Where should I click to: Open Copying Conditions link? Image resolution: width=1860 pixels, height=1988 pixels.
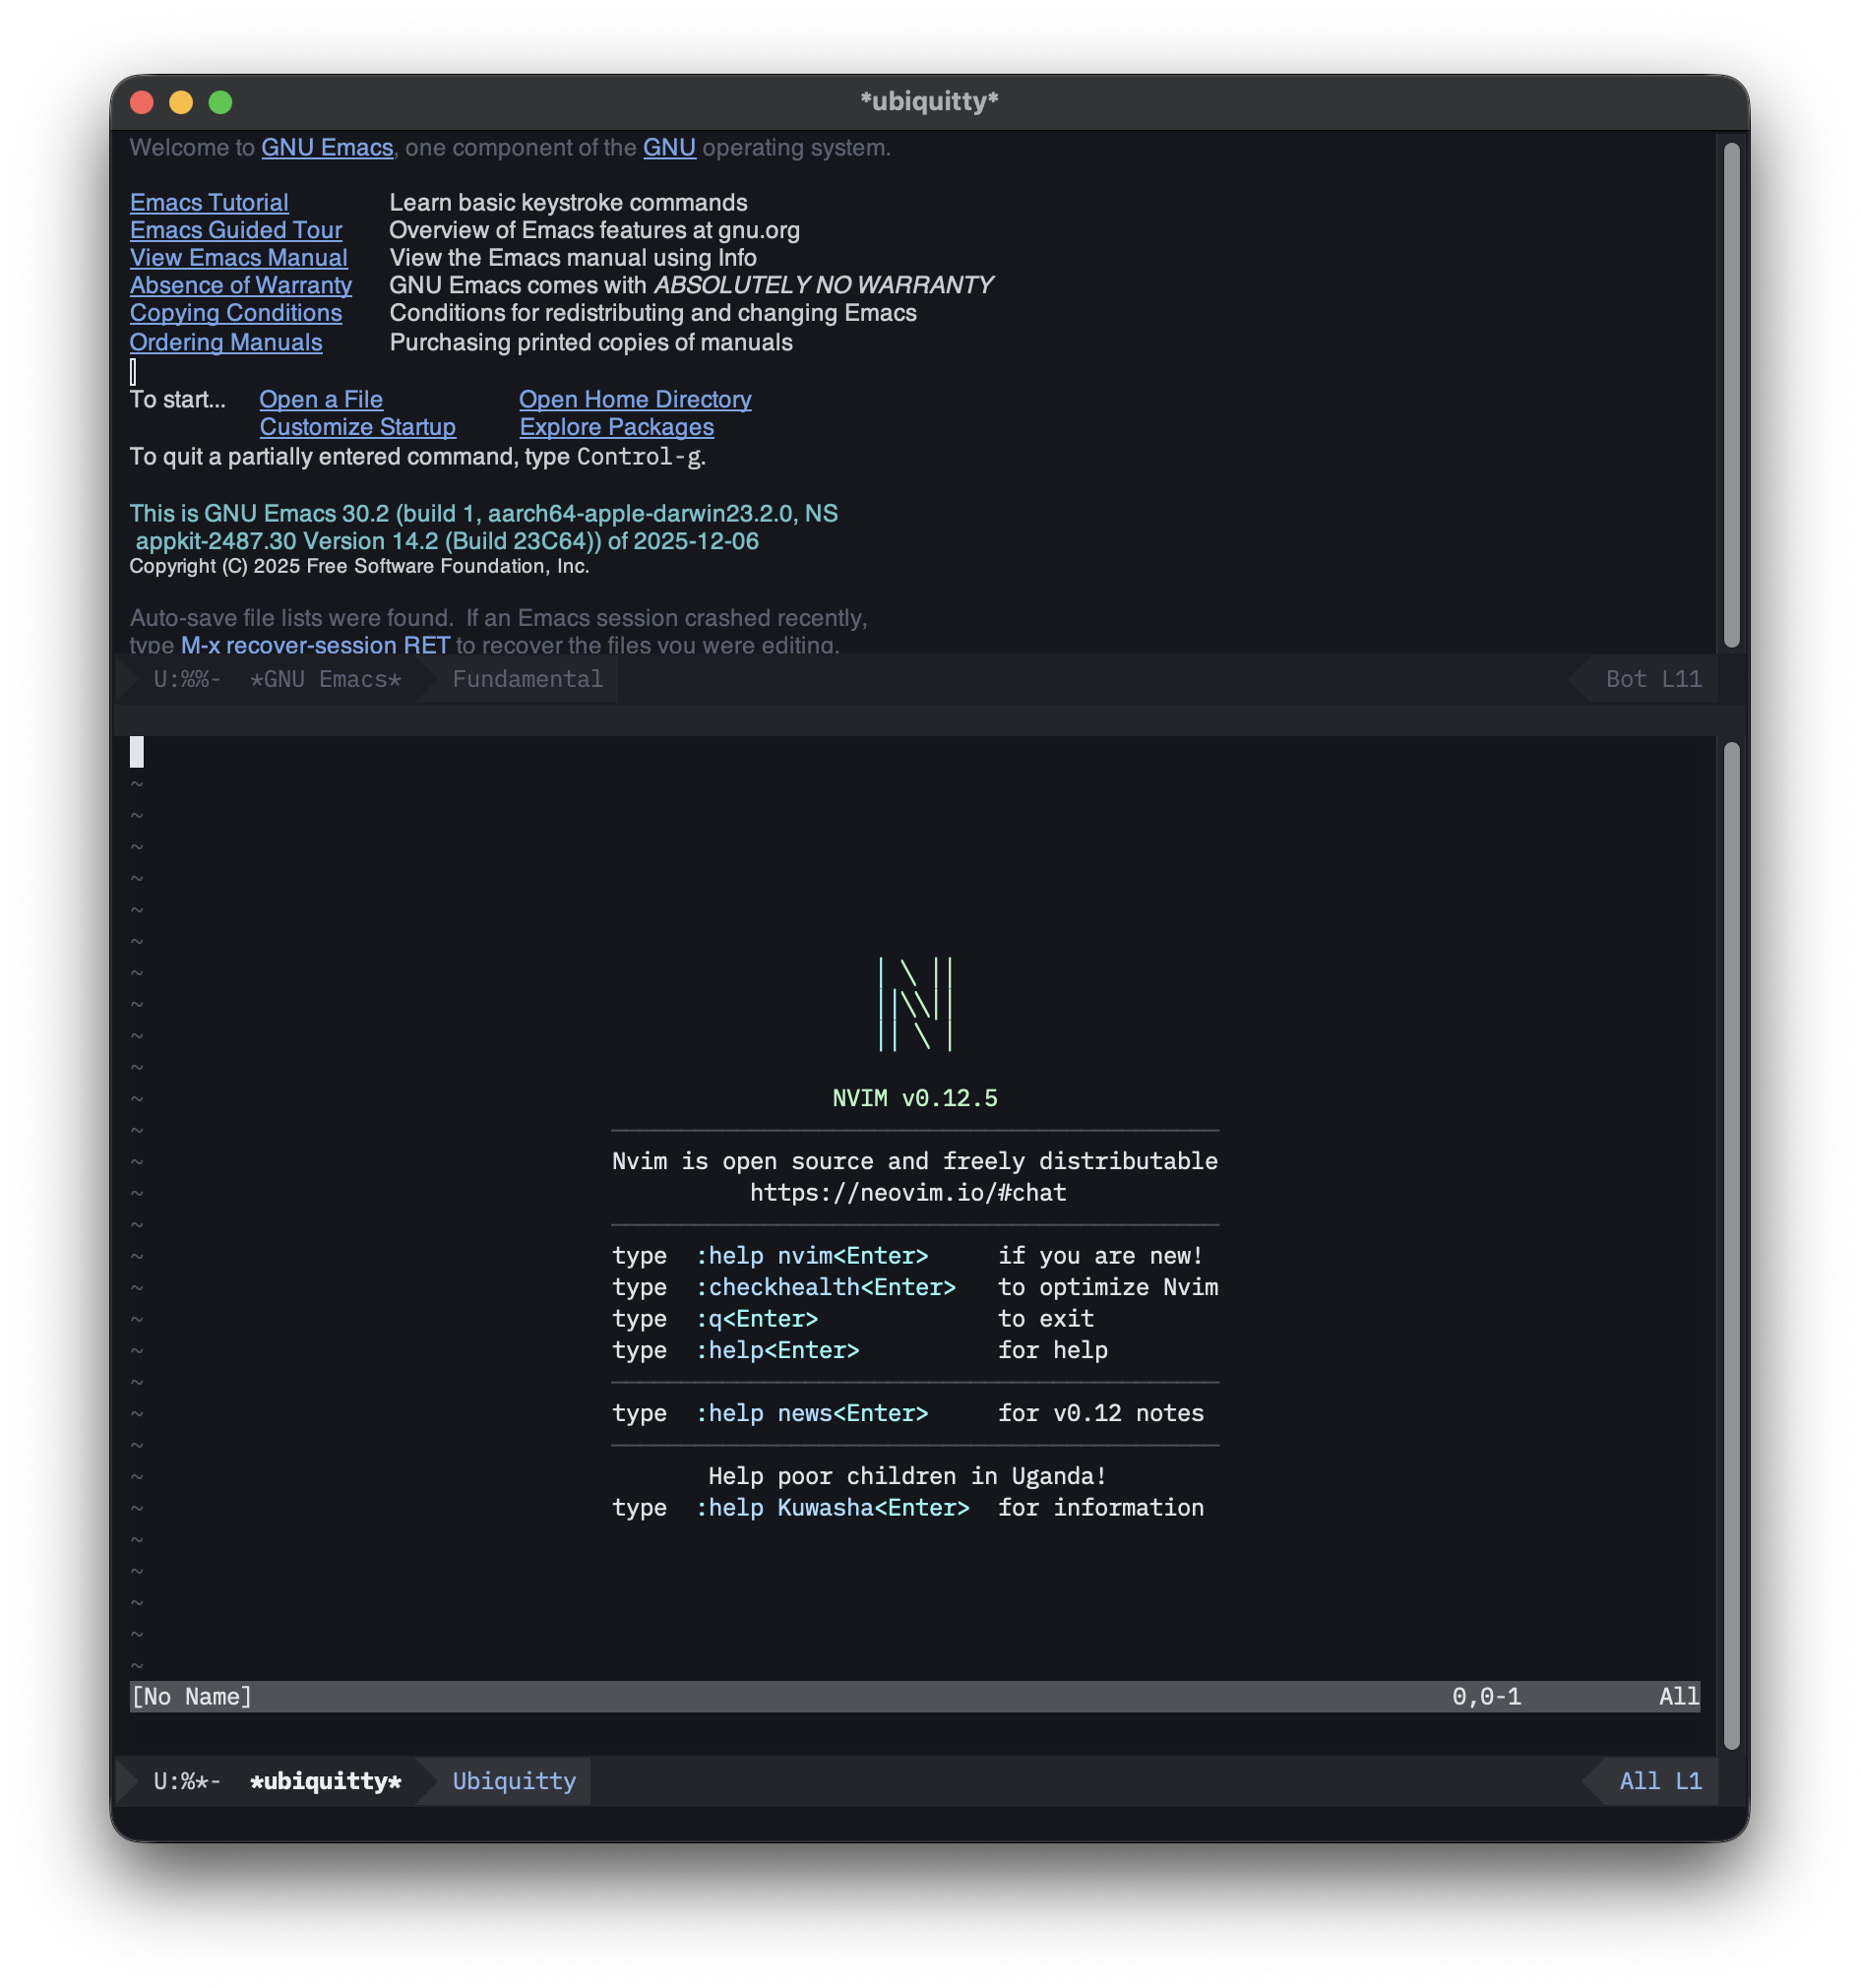[x=236, y=313]
